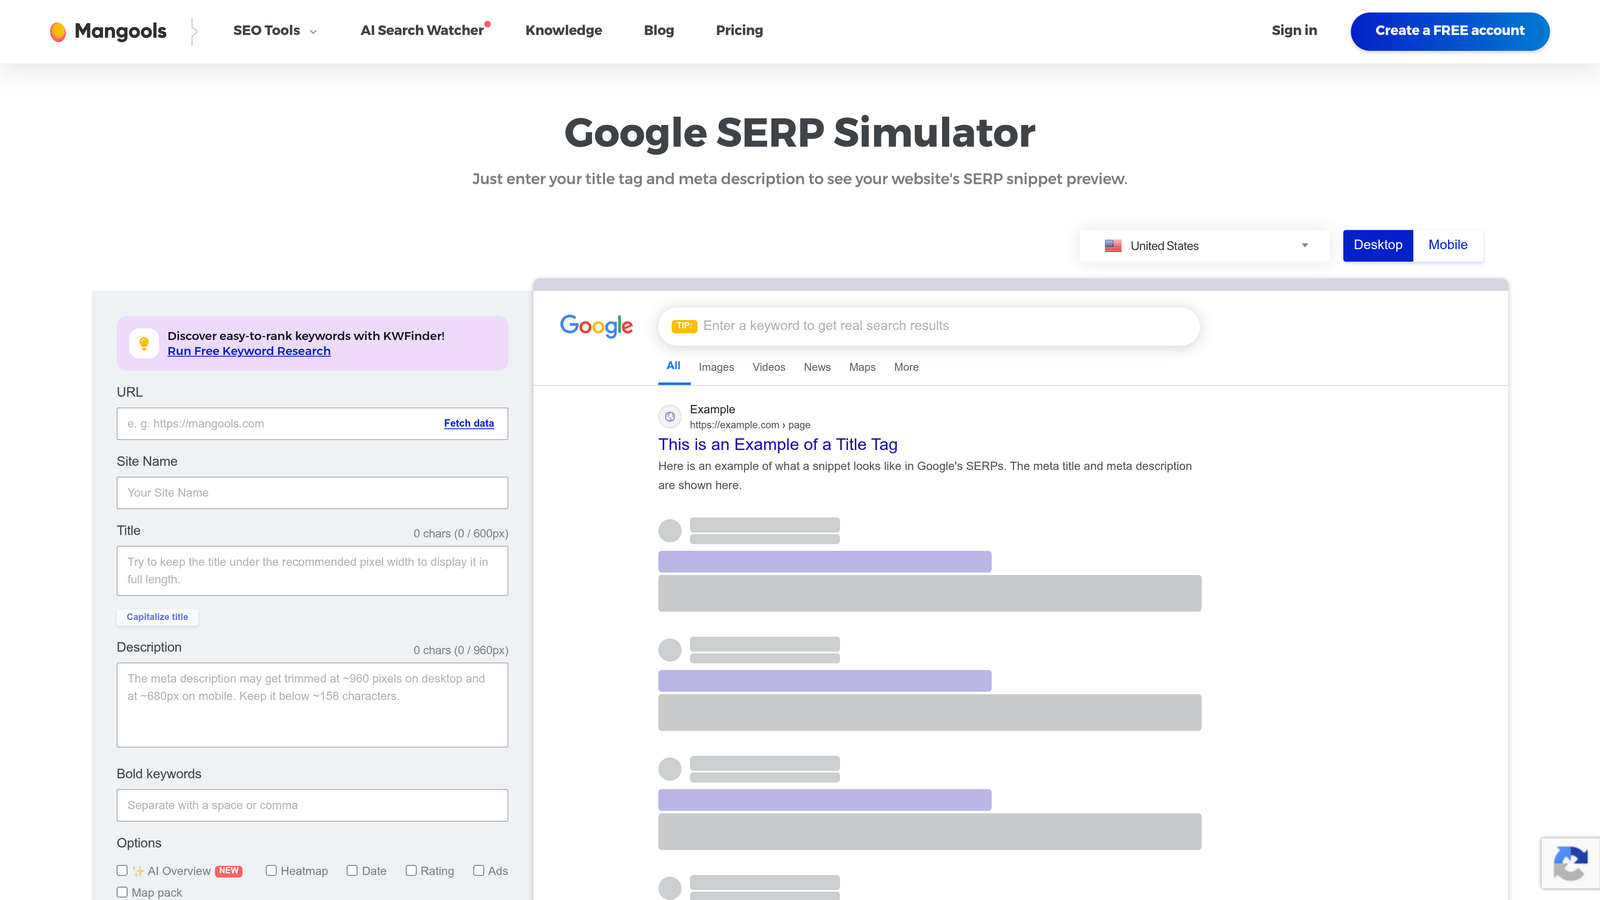Click the snippet meta description text
The image size is (1600, 900).
(925, 476)
